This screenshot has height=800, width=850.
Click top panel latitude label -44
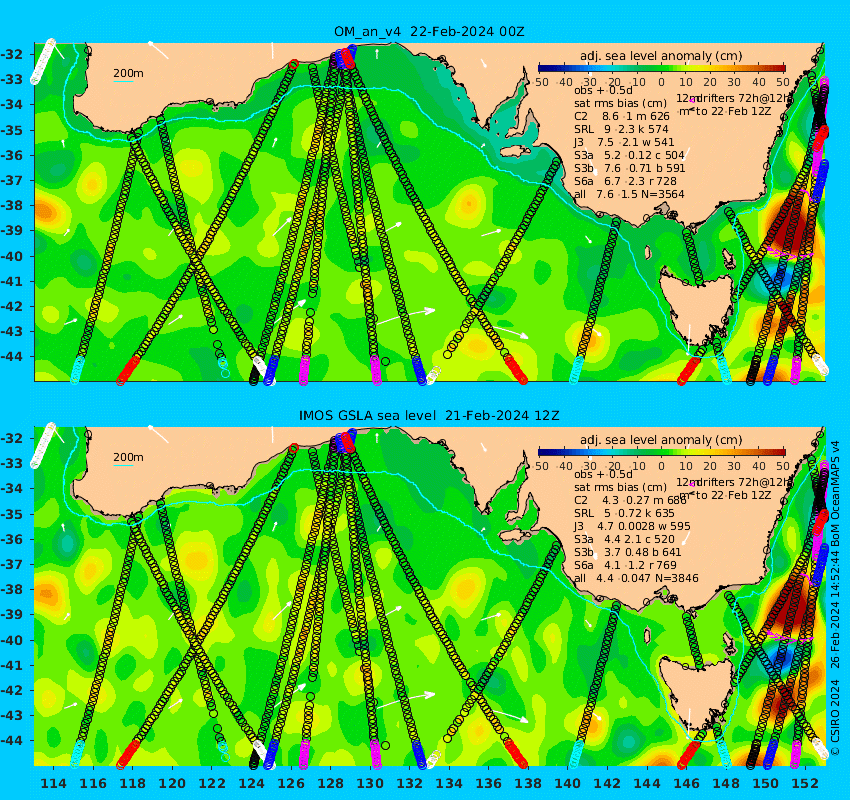tap(12, 356)
